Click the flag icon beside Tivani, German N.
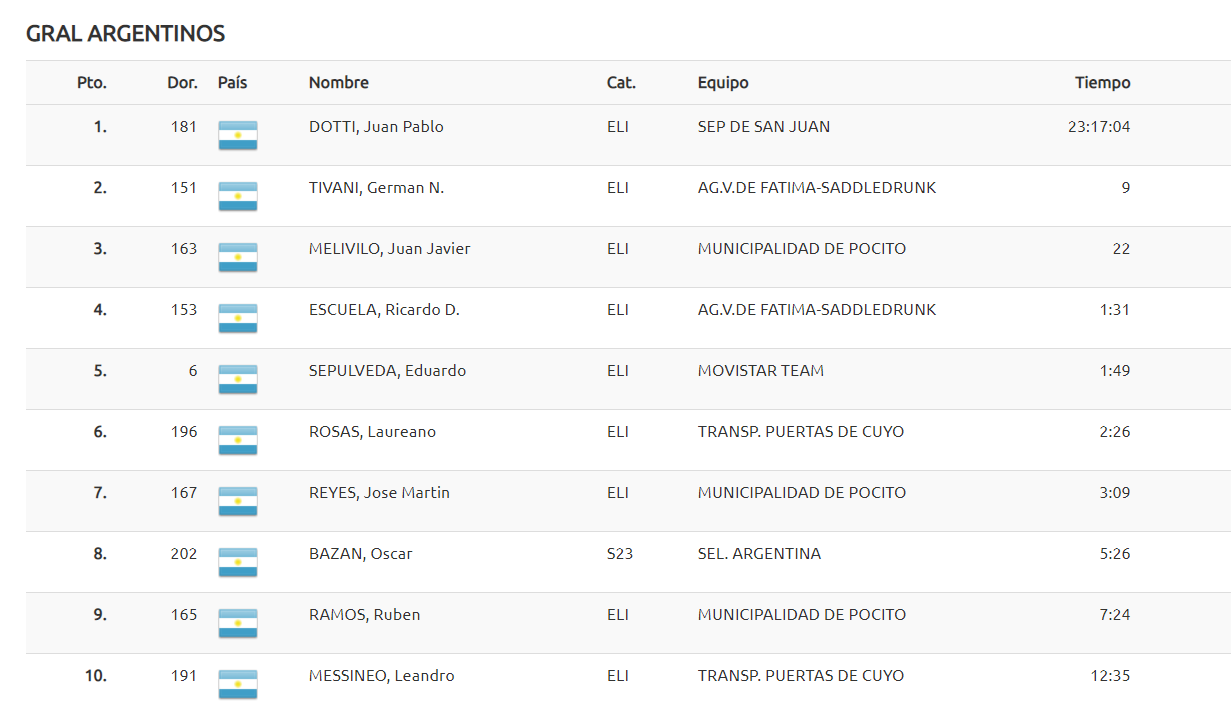Image resolution: width=1231 pixels, height=713 pixels. (x=237, y=196)
